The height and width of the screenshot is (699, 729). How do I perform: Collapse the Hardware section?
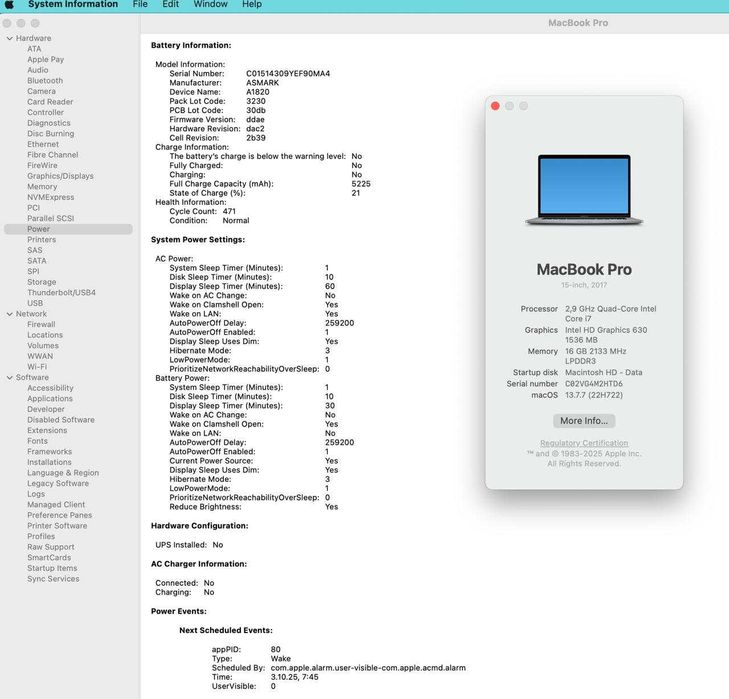tap(10, 39)
